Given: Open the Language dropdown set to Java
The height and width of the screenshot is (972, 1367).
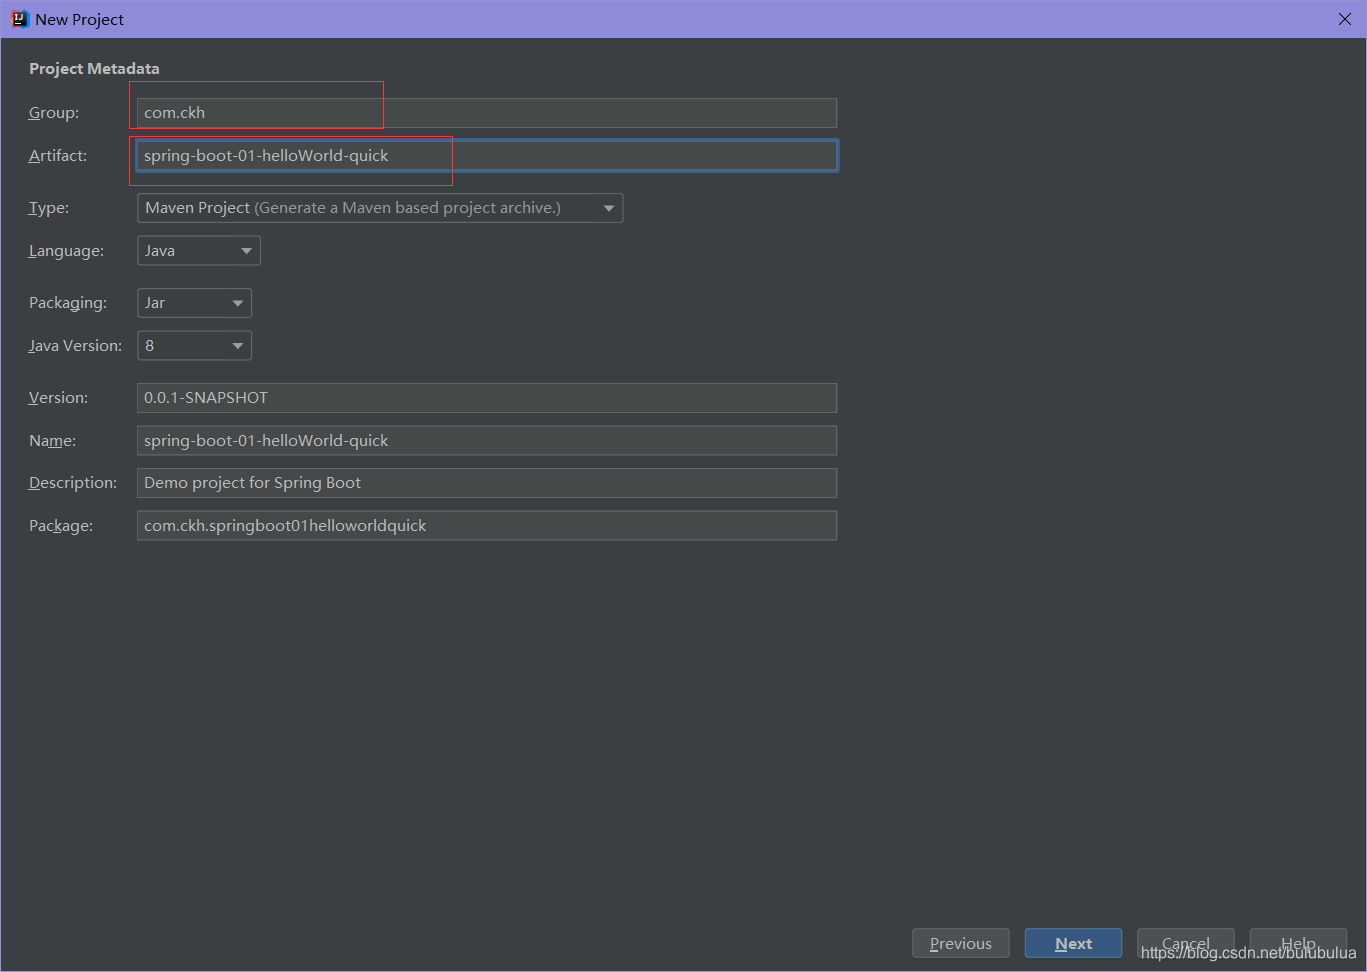Looking at the screenshot, I should click(x=199, y=251).
